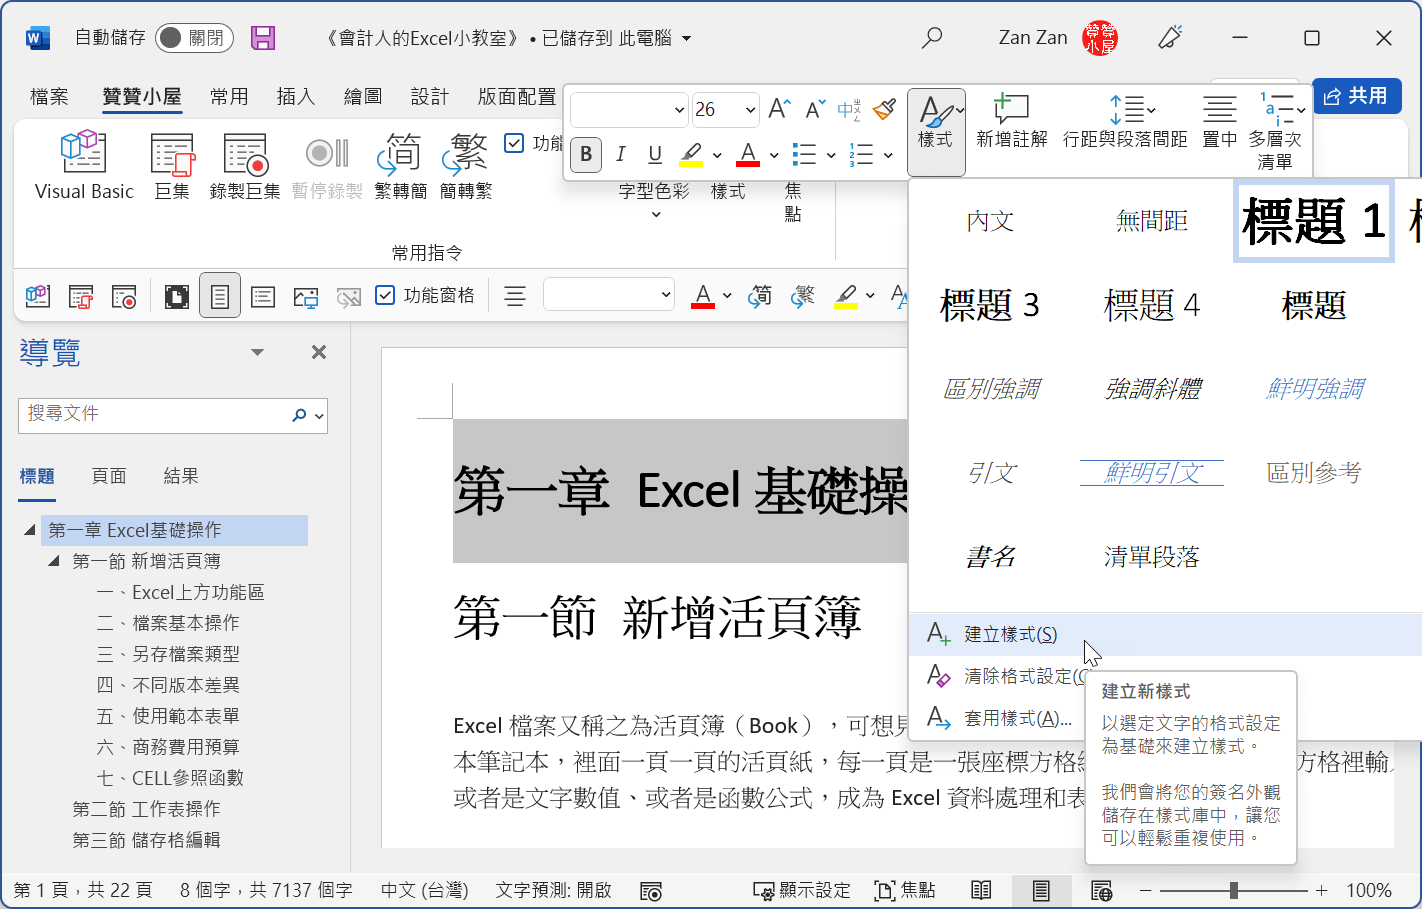Toggle Bold in mini toolbar
This screenshot has height=909, width=1422.
click(586, 154)
